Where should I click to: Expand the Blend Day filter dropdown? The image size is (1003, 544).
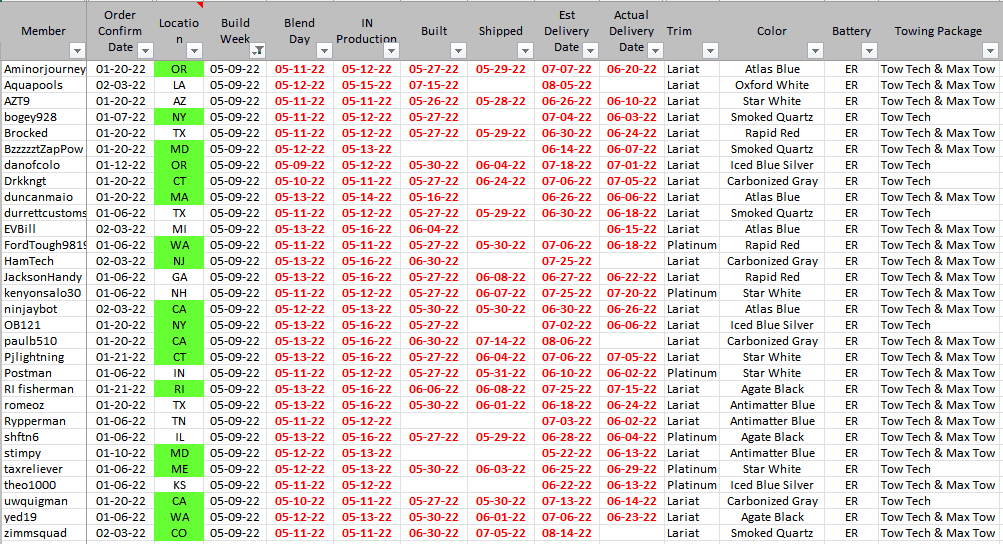coord(322,50)
